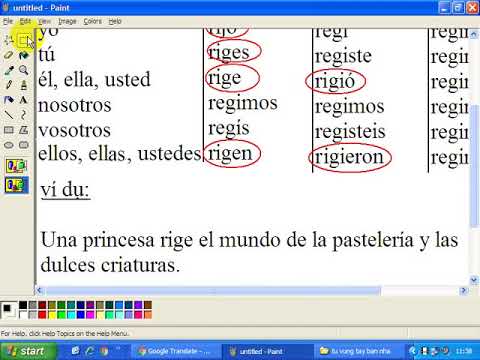Click the vertical scrollbar down arrow
The image size is (480, 360).
click(473, 280)
